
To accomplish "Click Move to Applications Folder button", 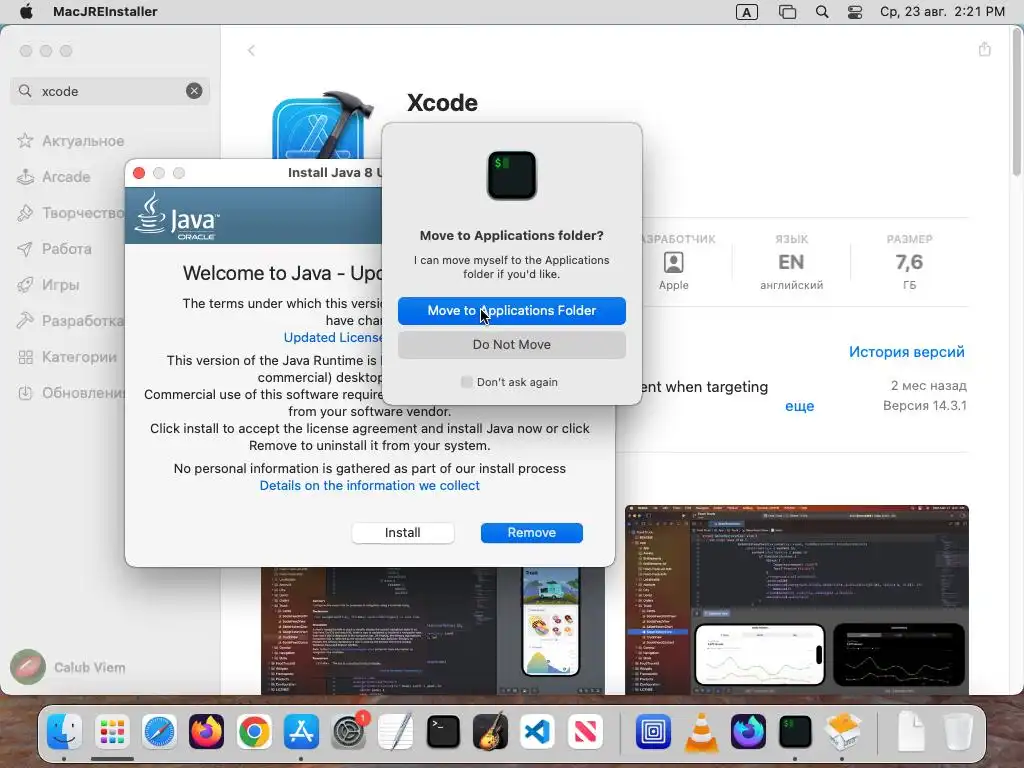I will 511,311.
